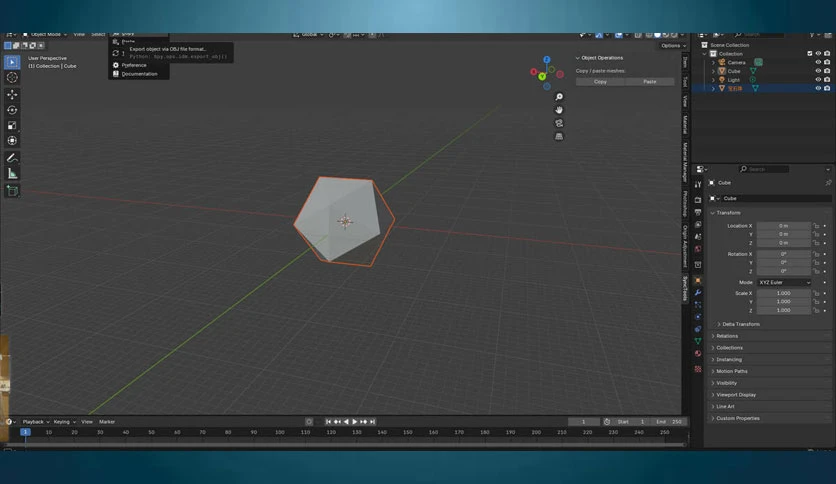Screen dimensions: 836x484
Task: Click the Location X value field
Action: [x=784, y=226]
